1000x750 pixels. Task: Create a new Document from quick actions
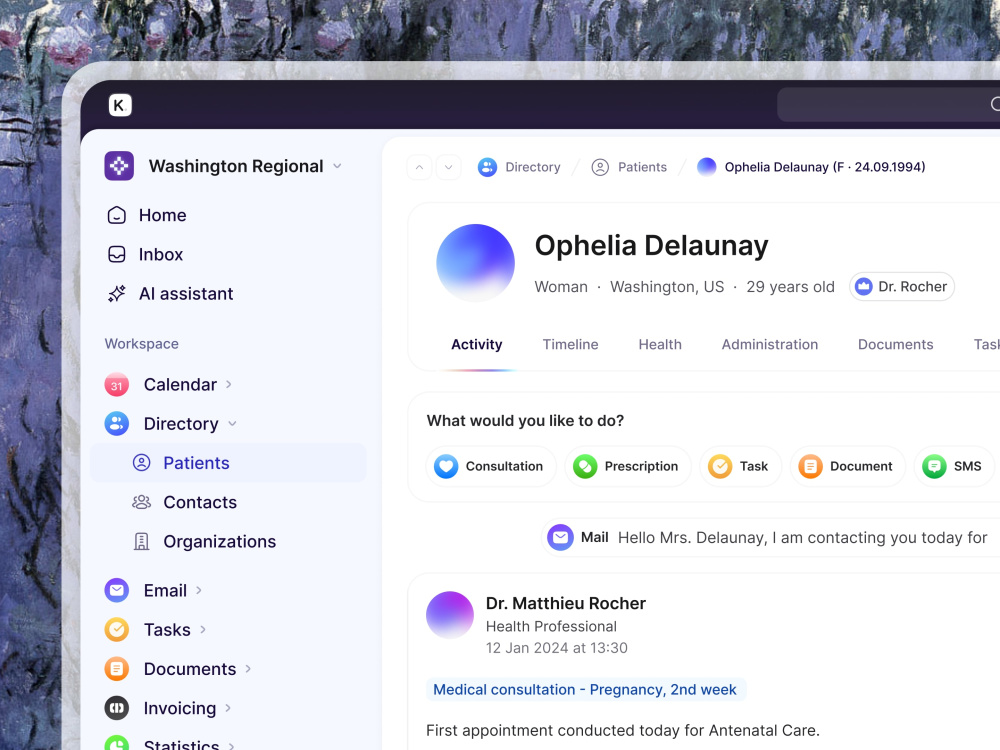pyautogui.click(x=848, y=466)
